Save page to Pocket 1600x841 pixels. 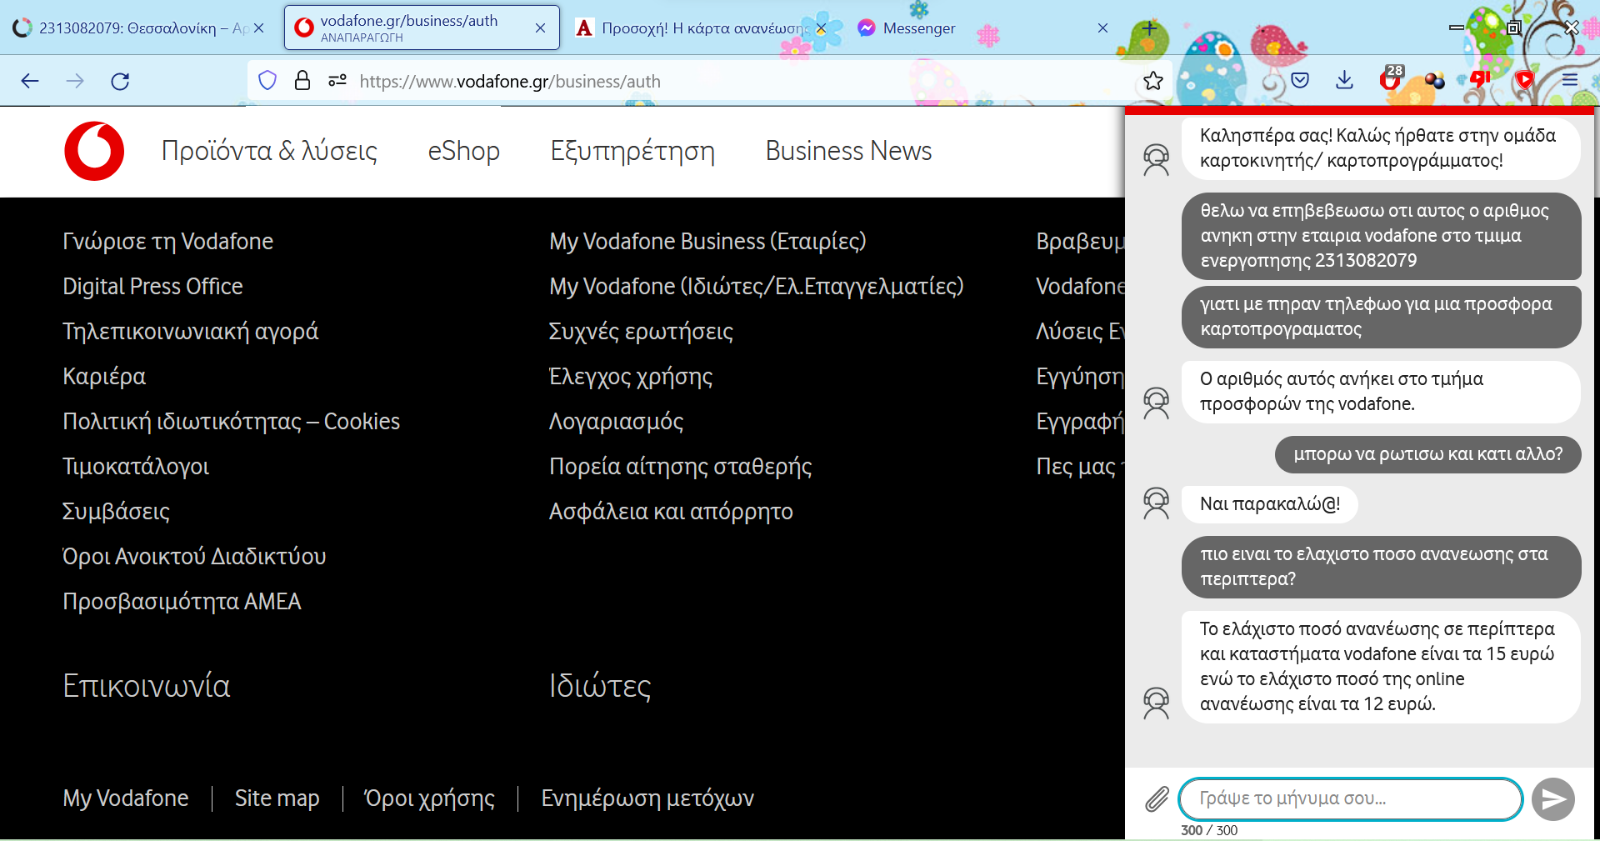(x=1300, y=80)
